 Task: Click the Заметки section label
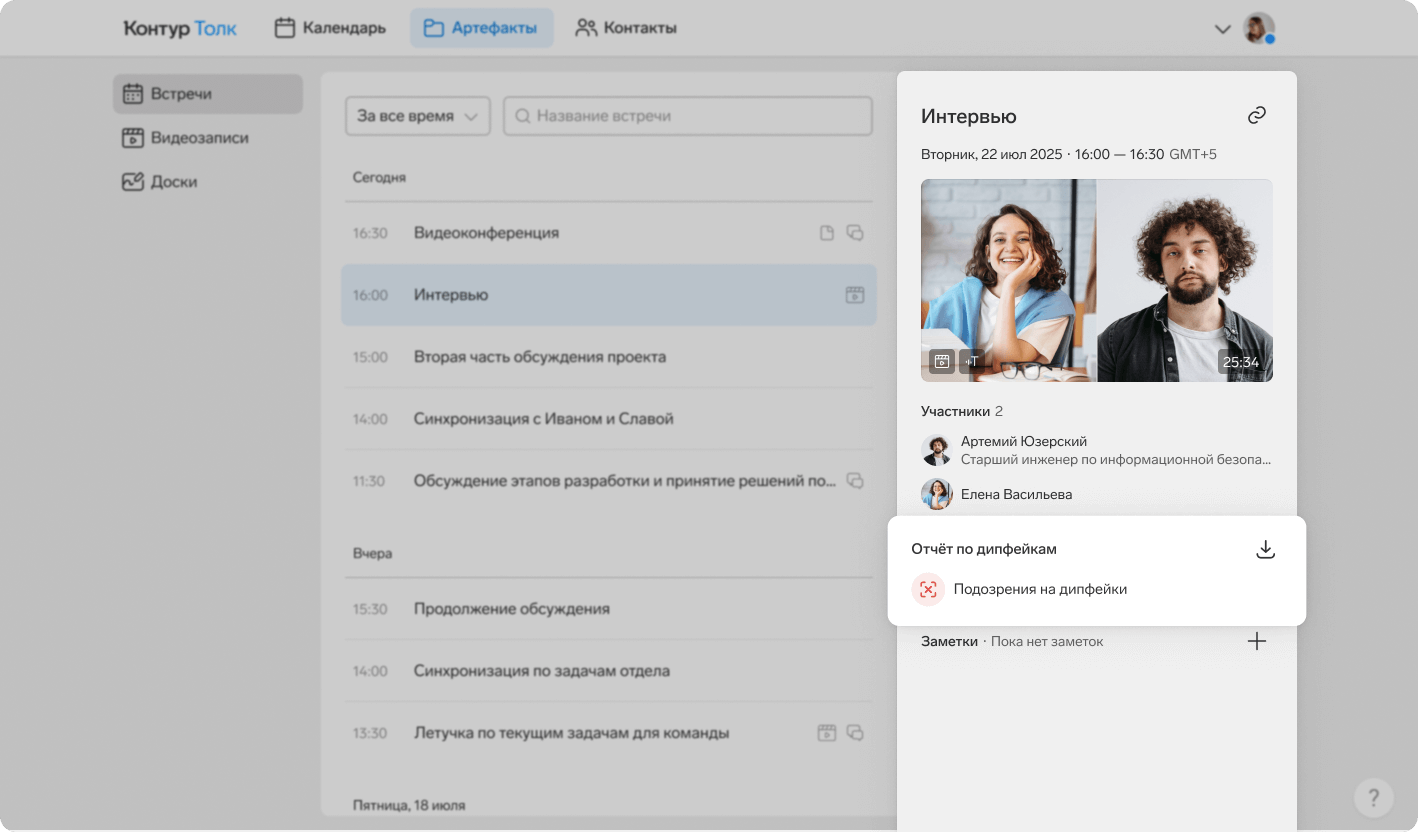click(x=949, y=641)
